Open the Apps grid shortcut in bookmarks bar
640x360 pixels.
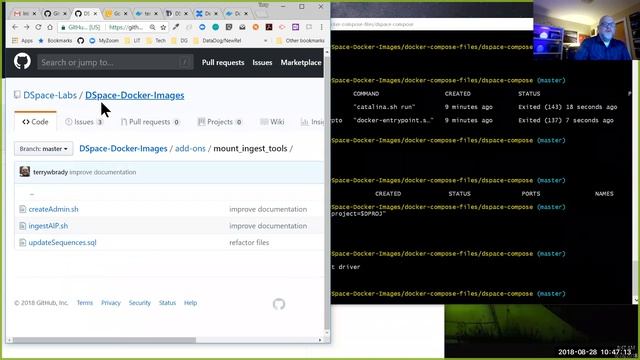coord(22,40)
